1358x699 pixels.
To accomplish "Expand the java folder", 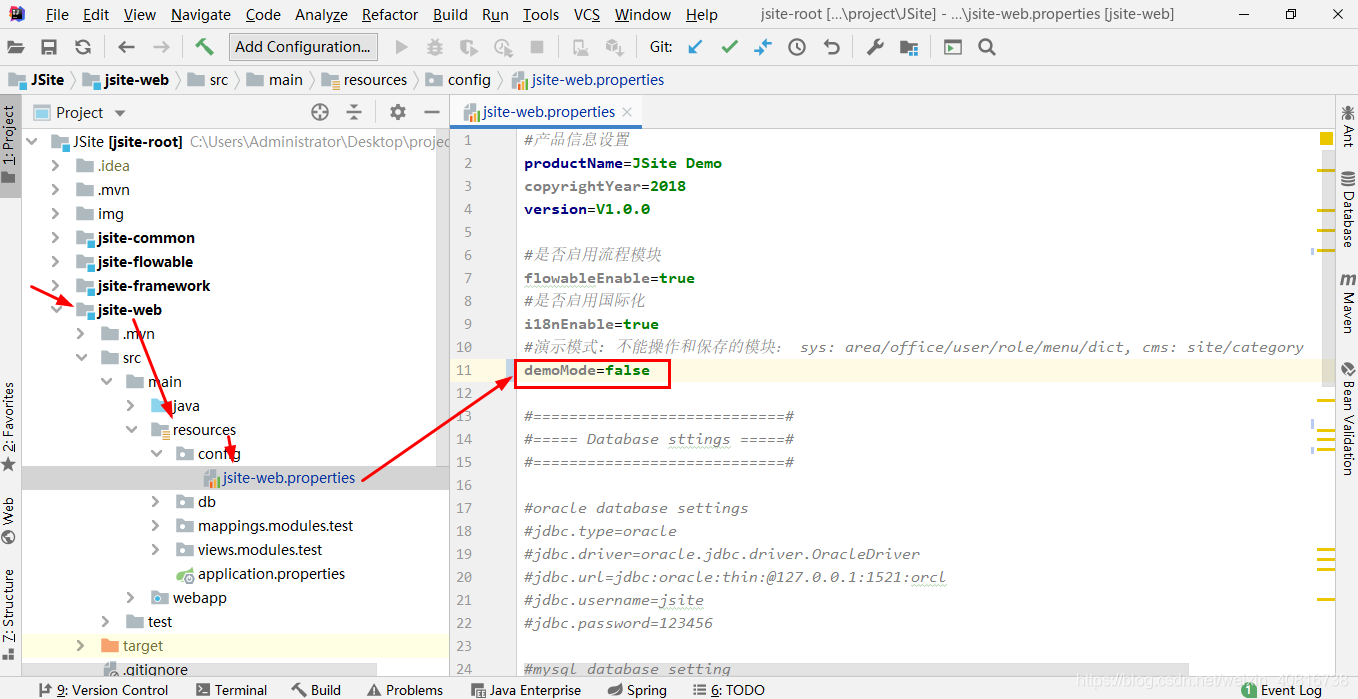I will tap(131, 406).
